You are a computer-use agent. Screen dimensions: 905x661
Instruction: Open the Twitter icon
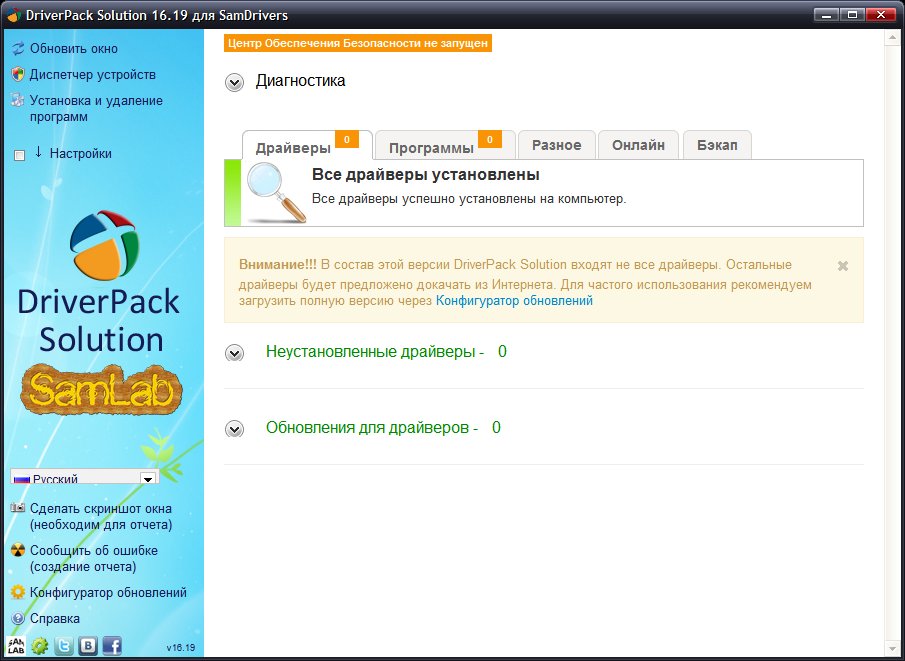[64, 645]
